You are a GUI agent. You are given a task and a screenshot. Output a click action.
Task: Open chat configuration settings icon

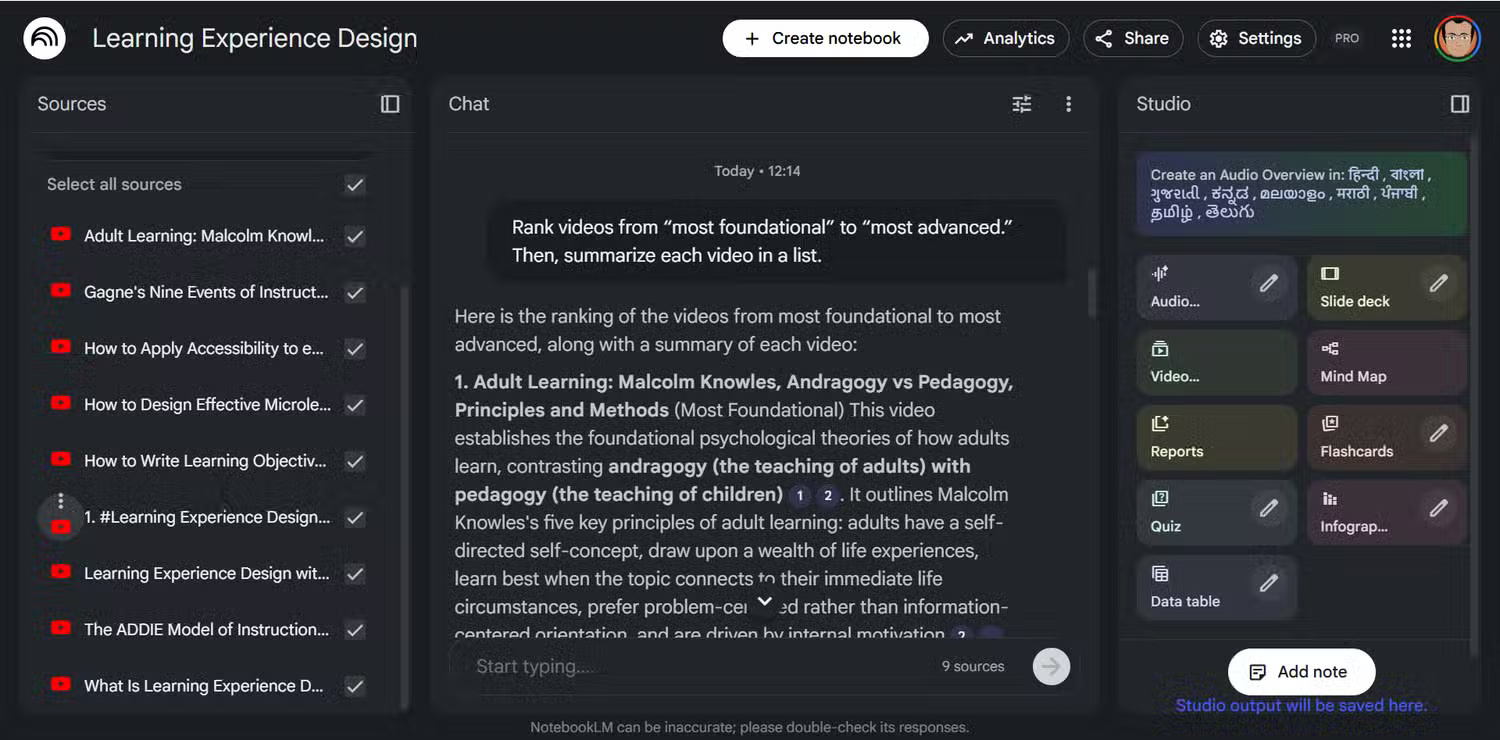(1021, 104)
